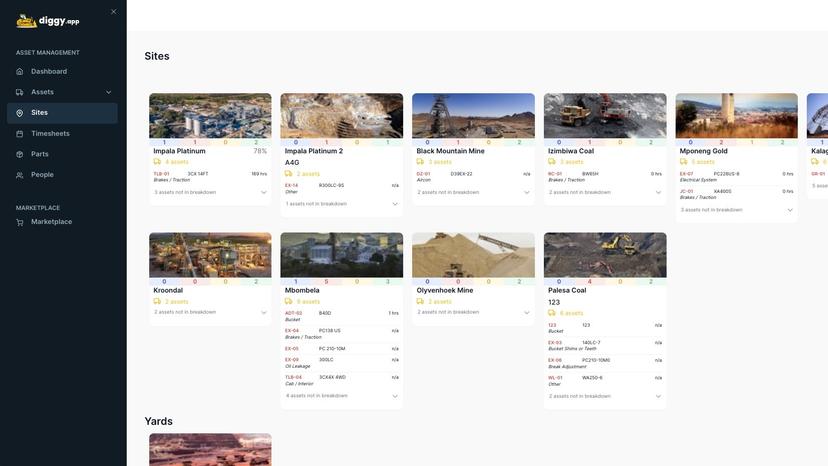Expand Kroondal assets not in breakdown
The height and width of the screenshot is (466, 828).
(264, 312)
